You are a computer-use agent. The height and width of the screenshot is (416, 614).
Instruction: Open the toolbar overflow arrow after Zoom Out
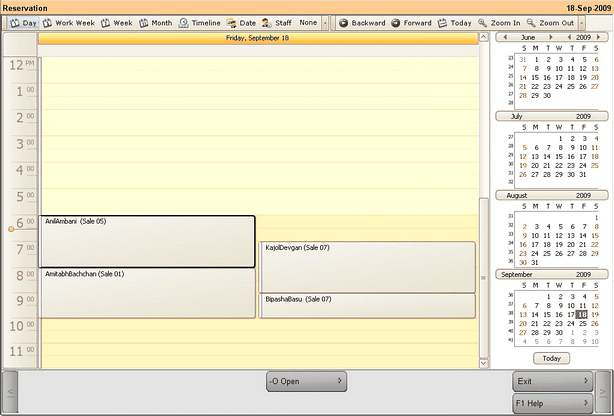582,22
